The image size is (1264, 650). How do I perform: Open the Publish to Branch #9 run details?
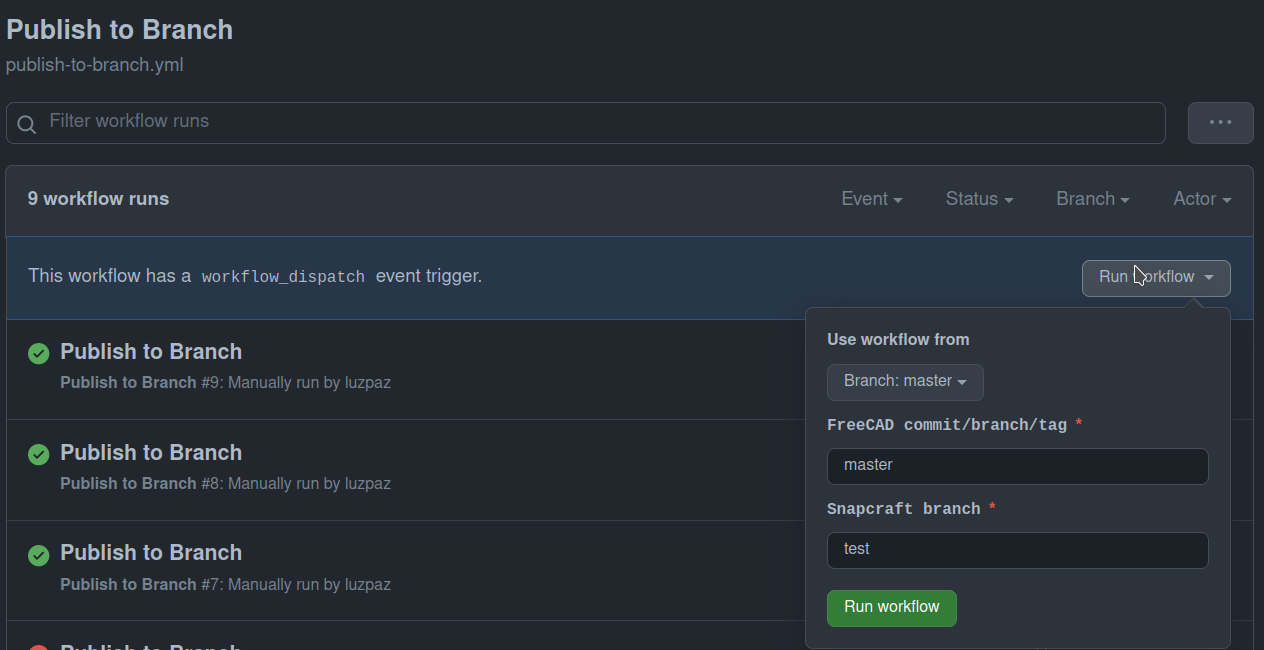pos(151,352)
